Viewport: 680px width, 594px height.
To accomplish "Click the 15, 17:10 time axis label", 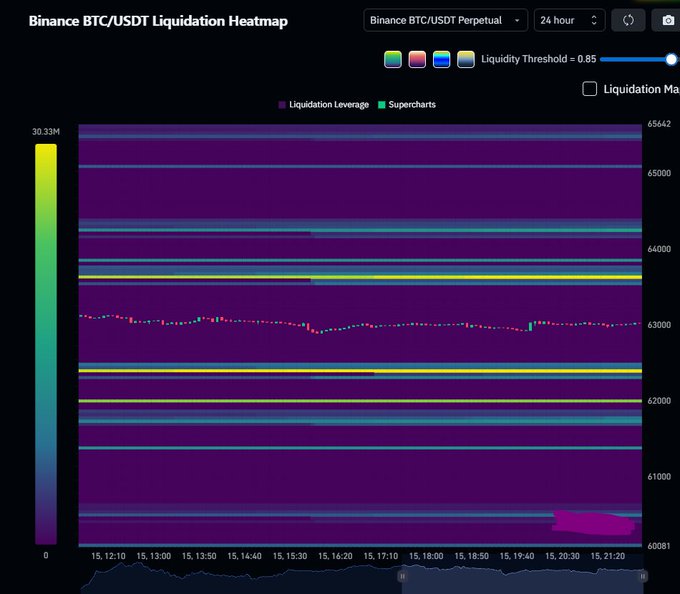I will (380, 556).
